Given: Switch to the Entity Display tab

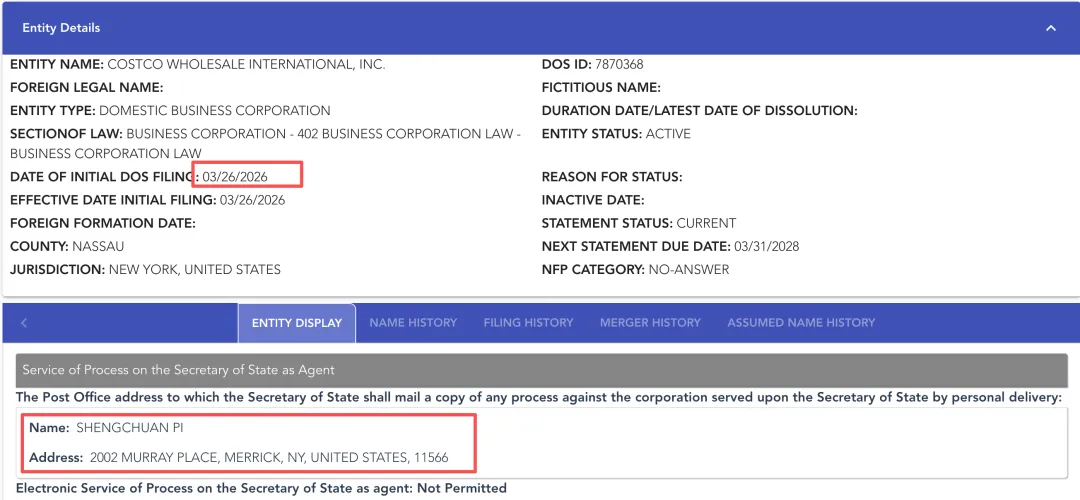Looking at the screenshot, I should pos(296,323).
